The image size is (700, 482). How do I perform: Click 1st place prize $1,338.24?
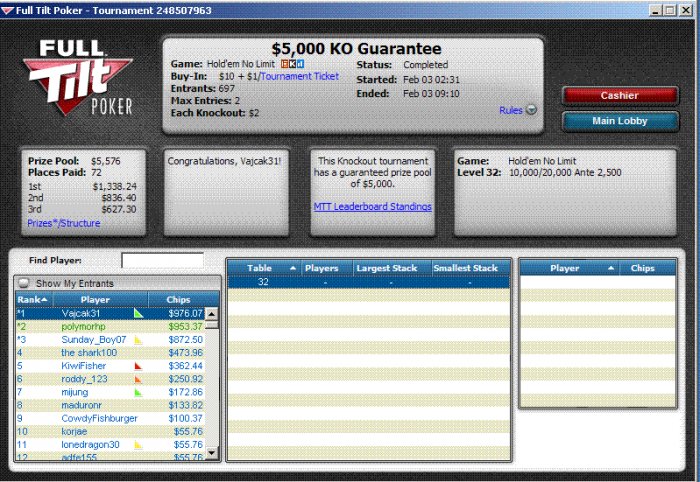115,187
